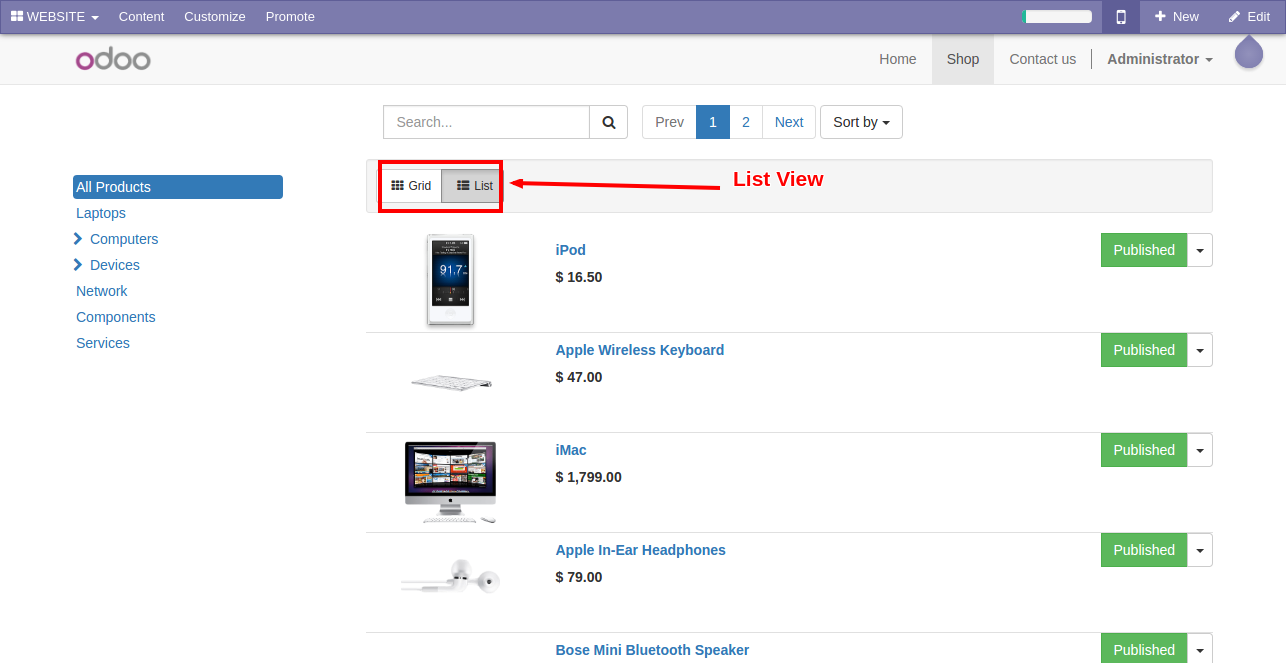
Task: Toggle Published status for Apple Wireless Keyboard
Action: click(1144, 350)
